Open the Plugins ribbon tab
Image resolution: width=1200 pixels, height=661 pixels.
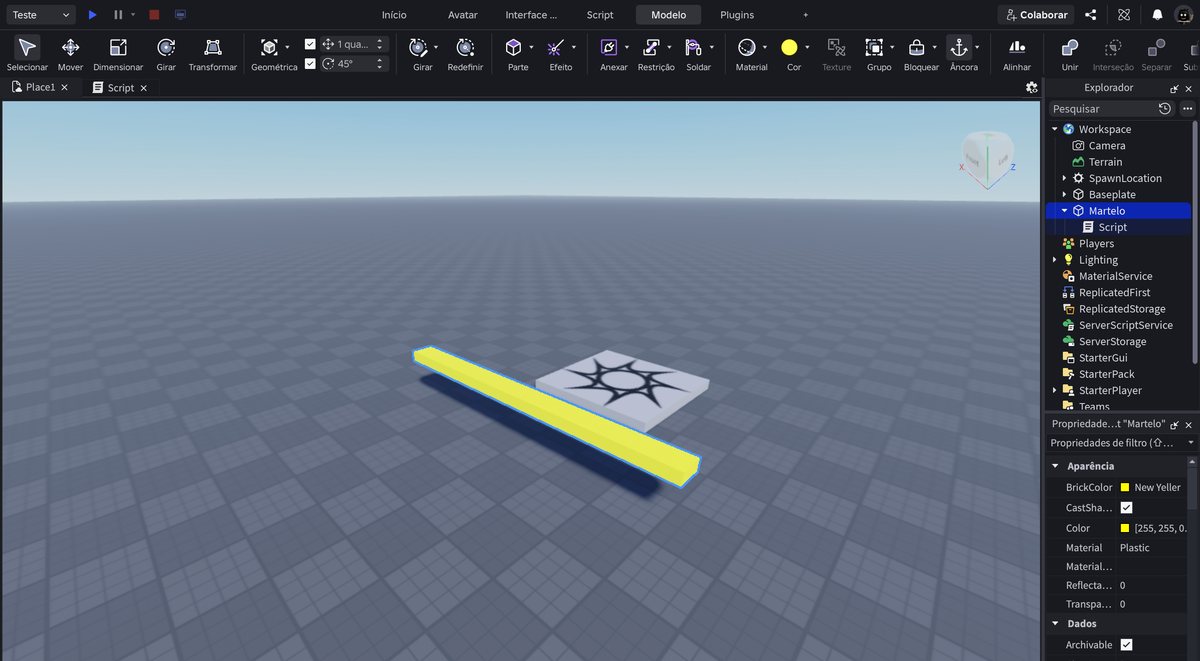point(737,15)
